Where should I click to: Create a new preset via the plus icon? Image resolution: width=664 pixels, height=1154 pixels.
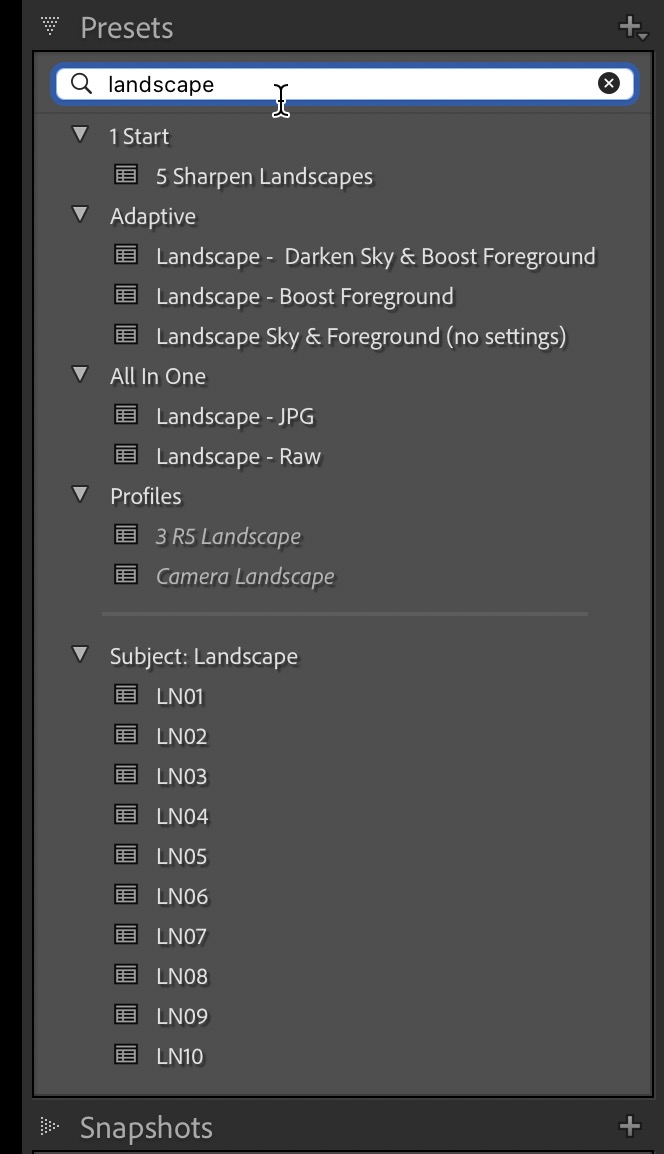628,27
